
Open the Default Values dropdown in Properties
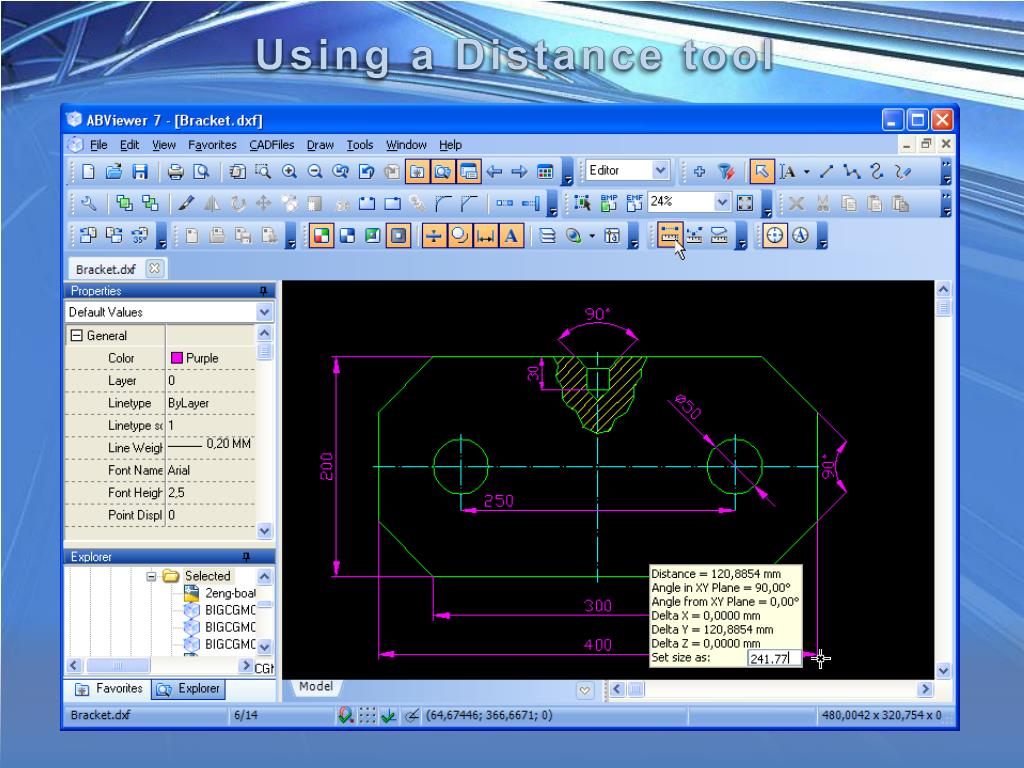[264, 312]
